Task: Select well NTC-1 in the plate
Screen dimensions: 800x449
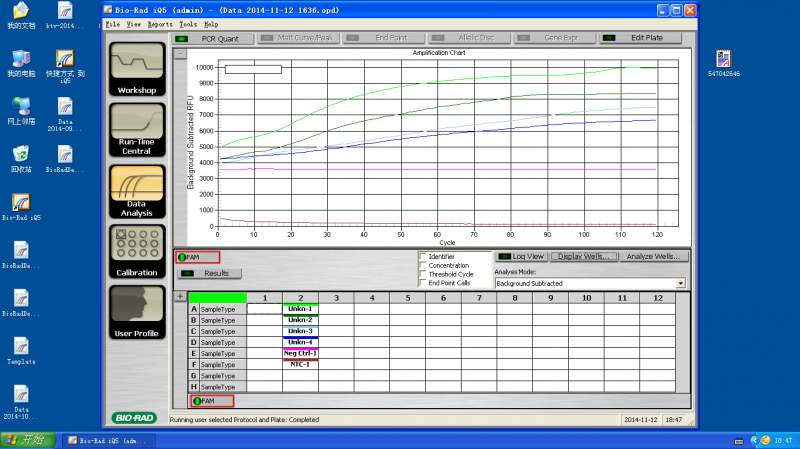Action: 300,364
